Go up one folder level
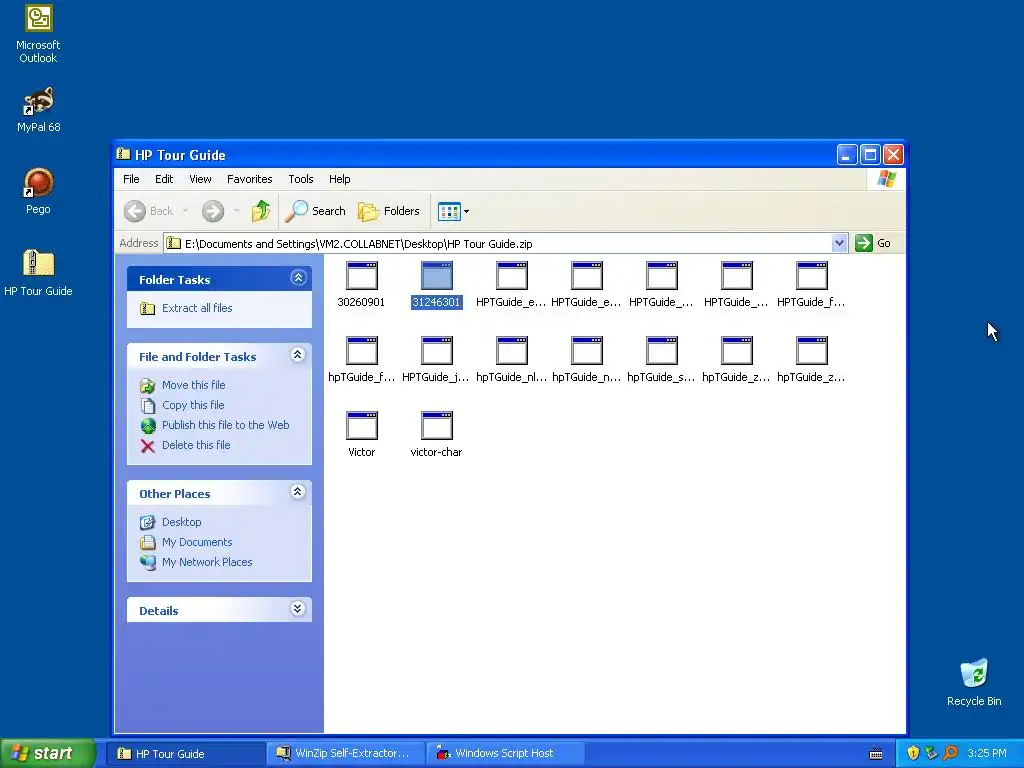Screen dimensions: 1024x768 [x=261, y=211]
